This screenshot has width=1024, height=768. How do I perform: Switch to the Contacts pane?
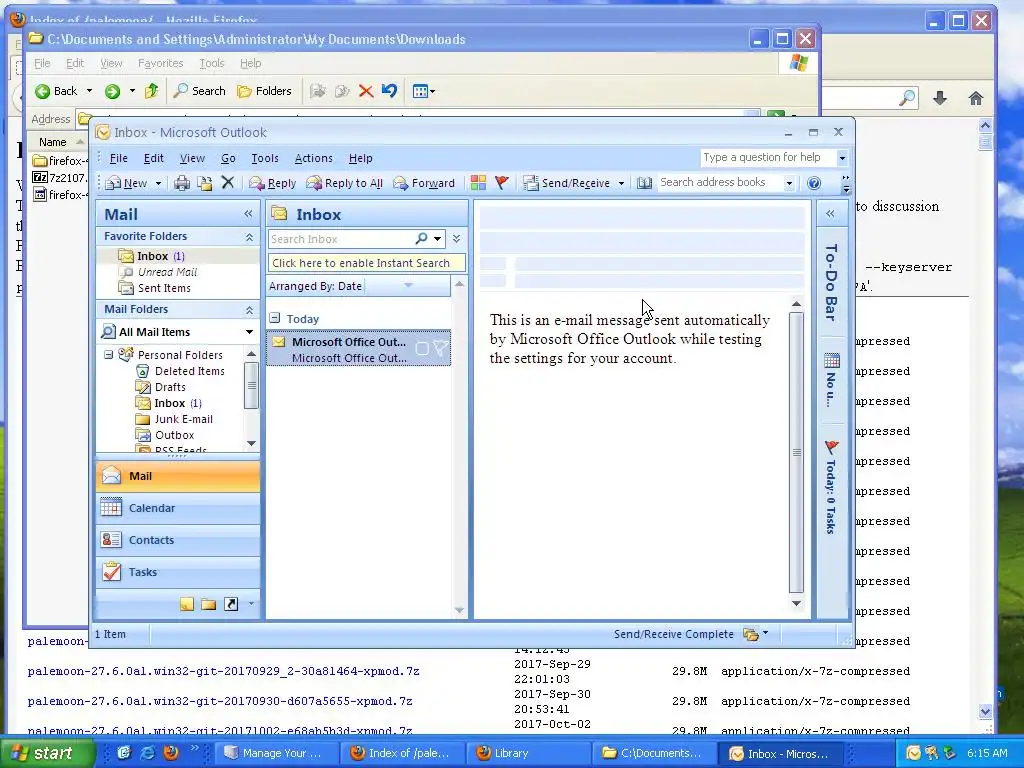point(178,540)
